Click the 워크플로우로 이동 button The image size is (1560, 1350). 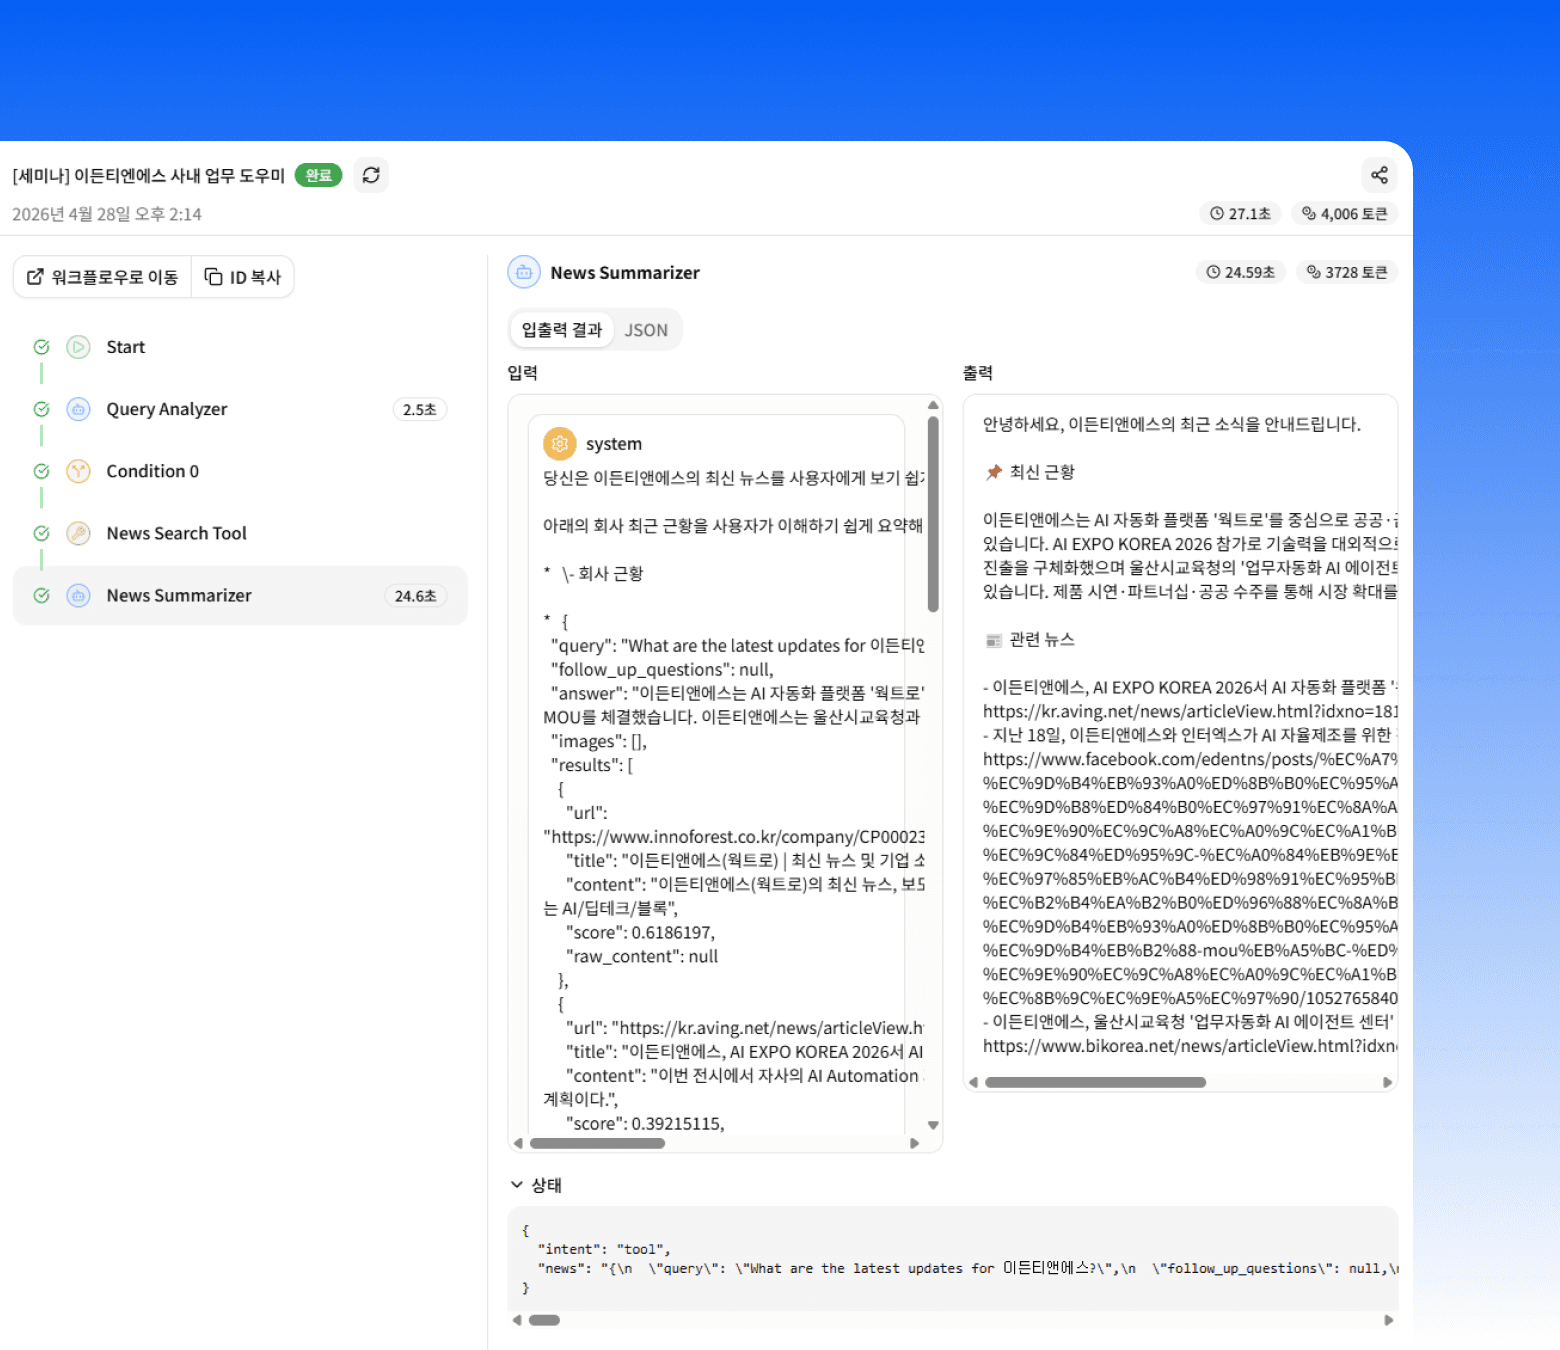tap(102, 277)
